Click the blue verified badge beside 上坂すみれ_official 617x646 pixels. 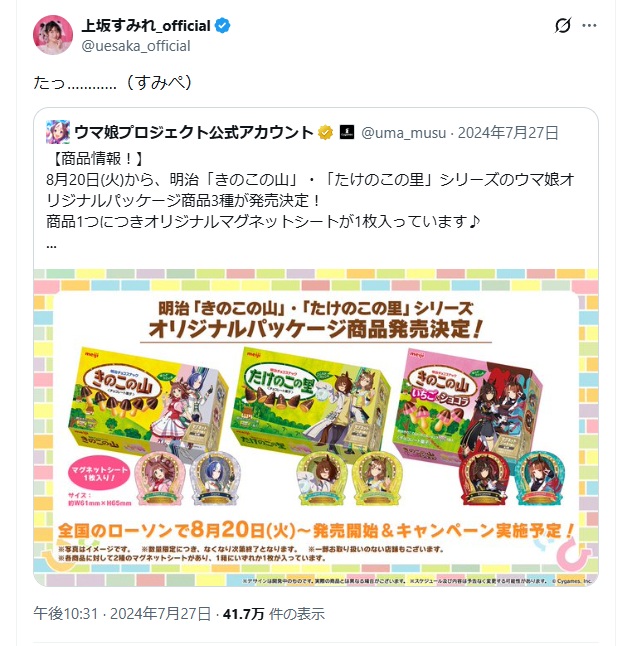tap(223, 26)
